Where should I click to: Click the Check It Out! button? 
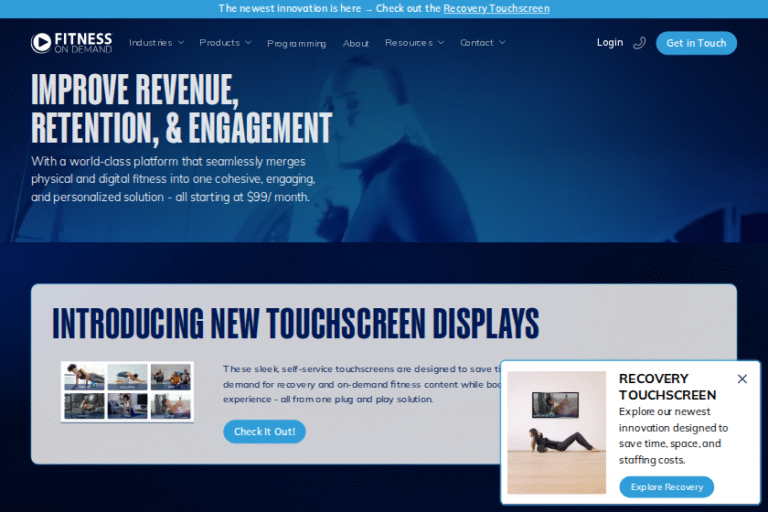(264, 432)
